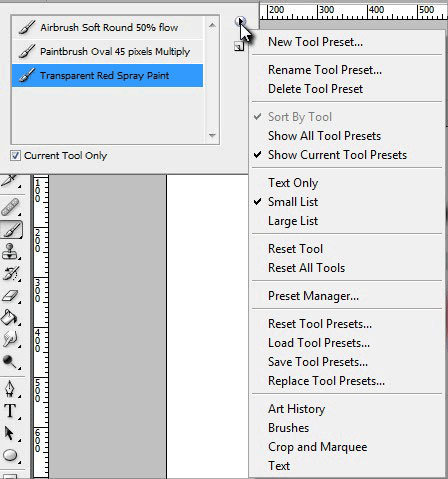
Task: Select the Paint Bucket tool
Action: (x=10, y=318)
